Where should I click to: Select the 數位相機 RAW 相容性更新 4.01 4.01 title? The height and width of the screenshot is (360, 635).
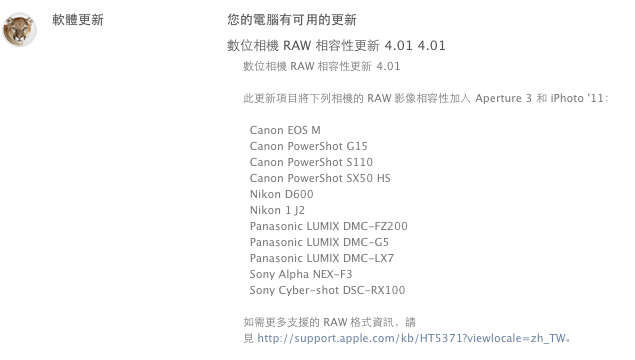click(x=336, y=45)
